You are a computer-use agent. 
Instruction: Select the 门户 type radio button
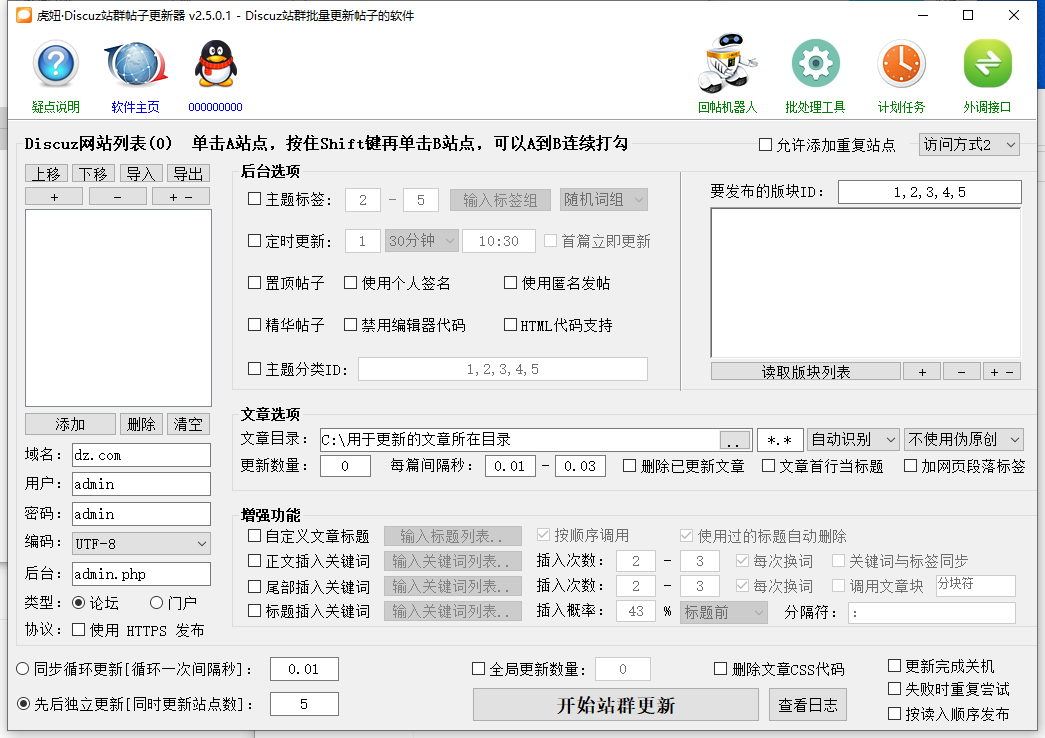(x=157, y=603)
